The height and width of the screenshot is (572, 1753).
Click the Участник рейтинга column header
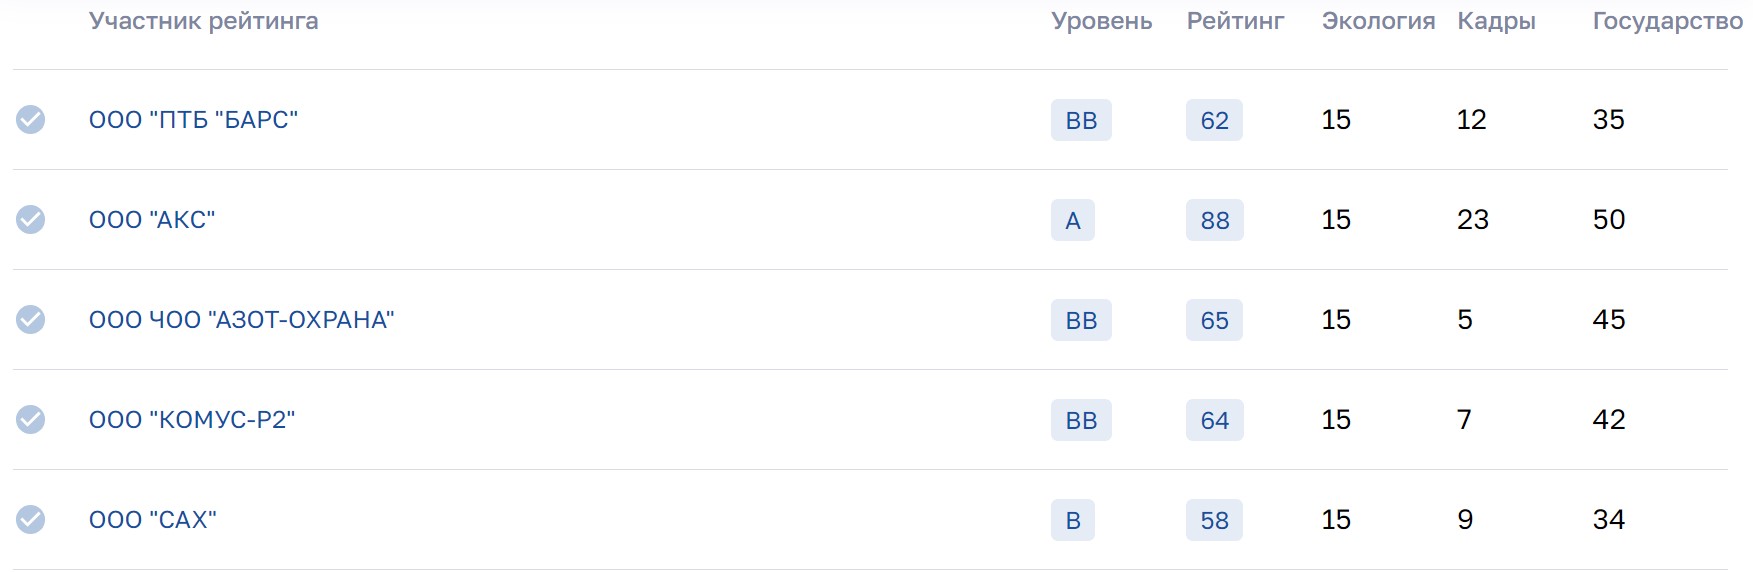203,21
